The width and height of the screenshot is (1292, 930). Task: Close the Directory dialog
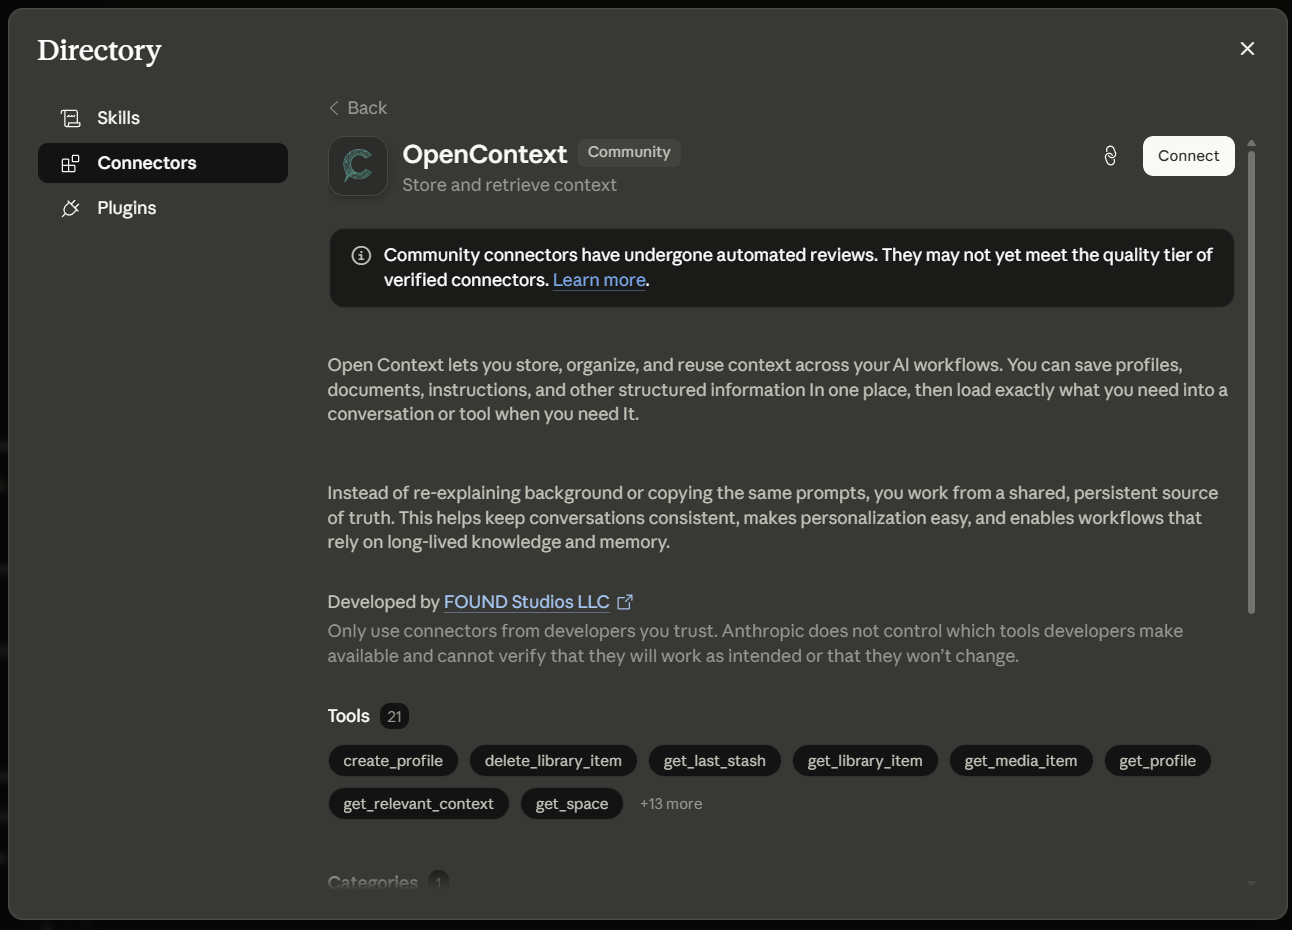pos(1247,48)
